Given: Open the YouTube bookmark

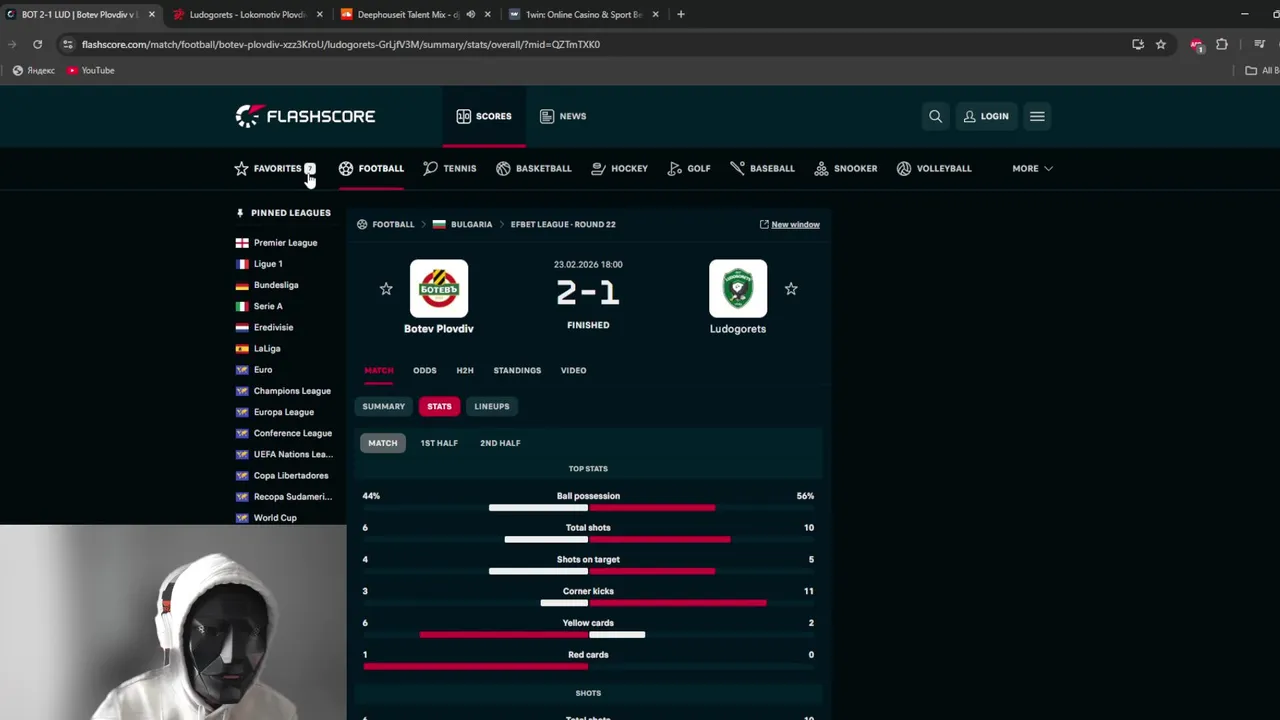Looking at the screenshot, I should [x=91, y=70].
